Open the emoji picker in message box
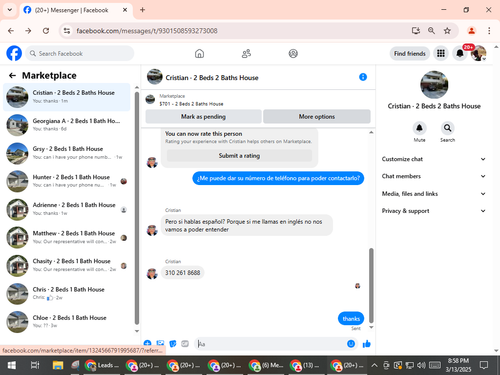This screenshot has height=375, width=500. (351, 344)
